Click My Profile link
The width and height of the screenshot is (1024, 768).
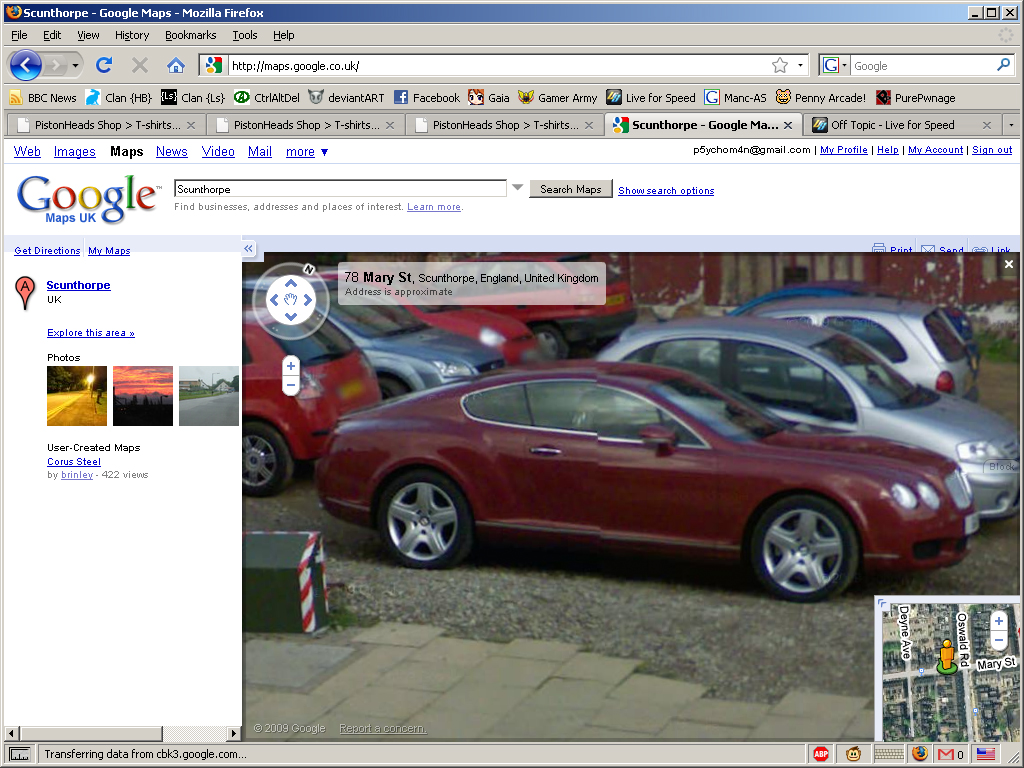pos(844,150)
